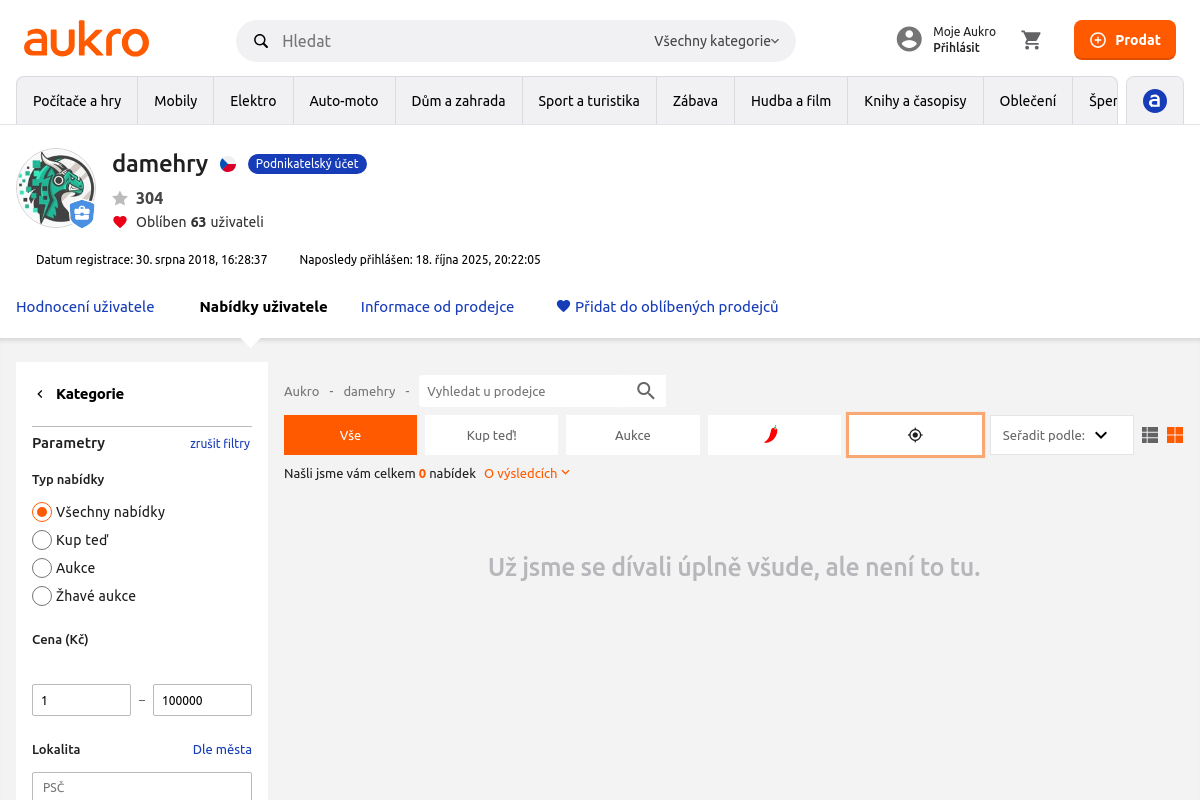The width and height of the screenshot is (1200, 800).
Task: Expand the O výsledcích details
Action: [x=527, y=473]
